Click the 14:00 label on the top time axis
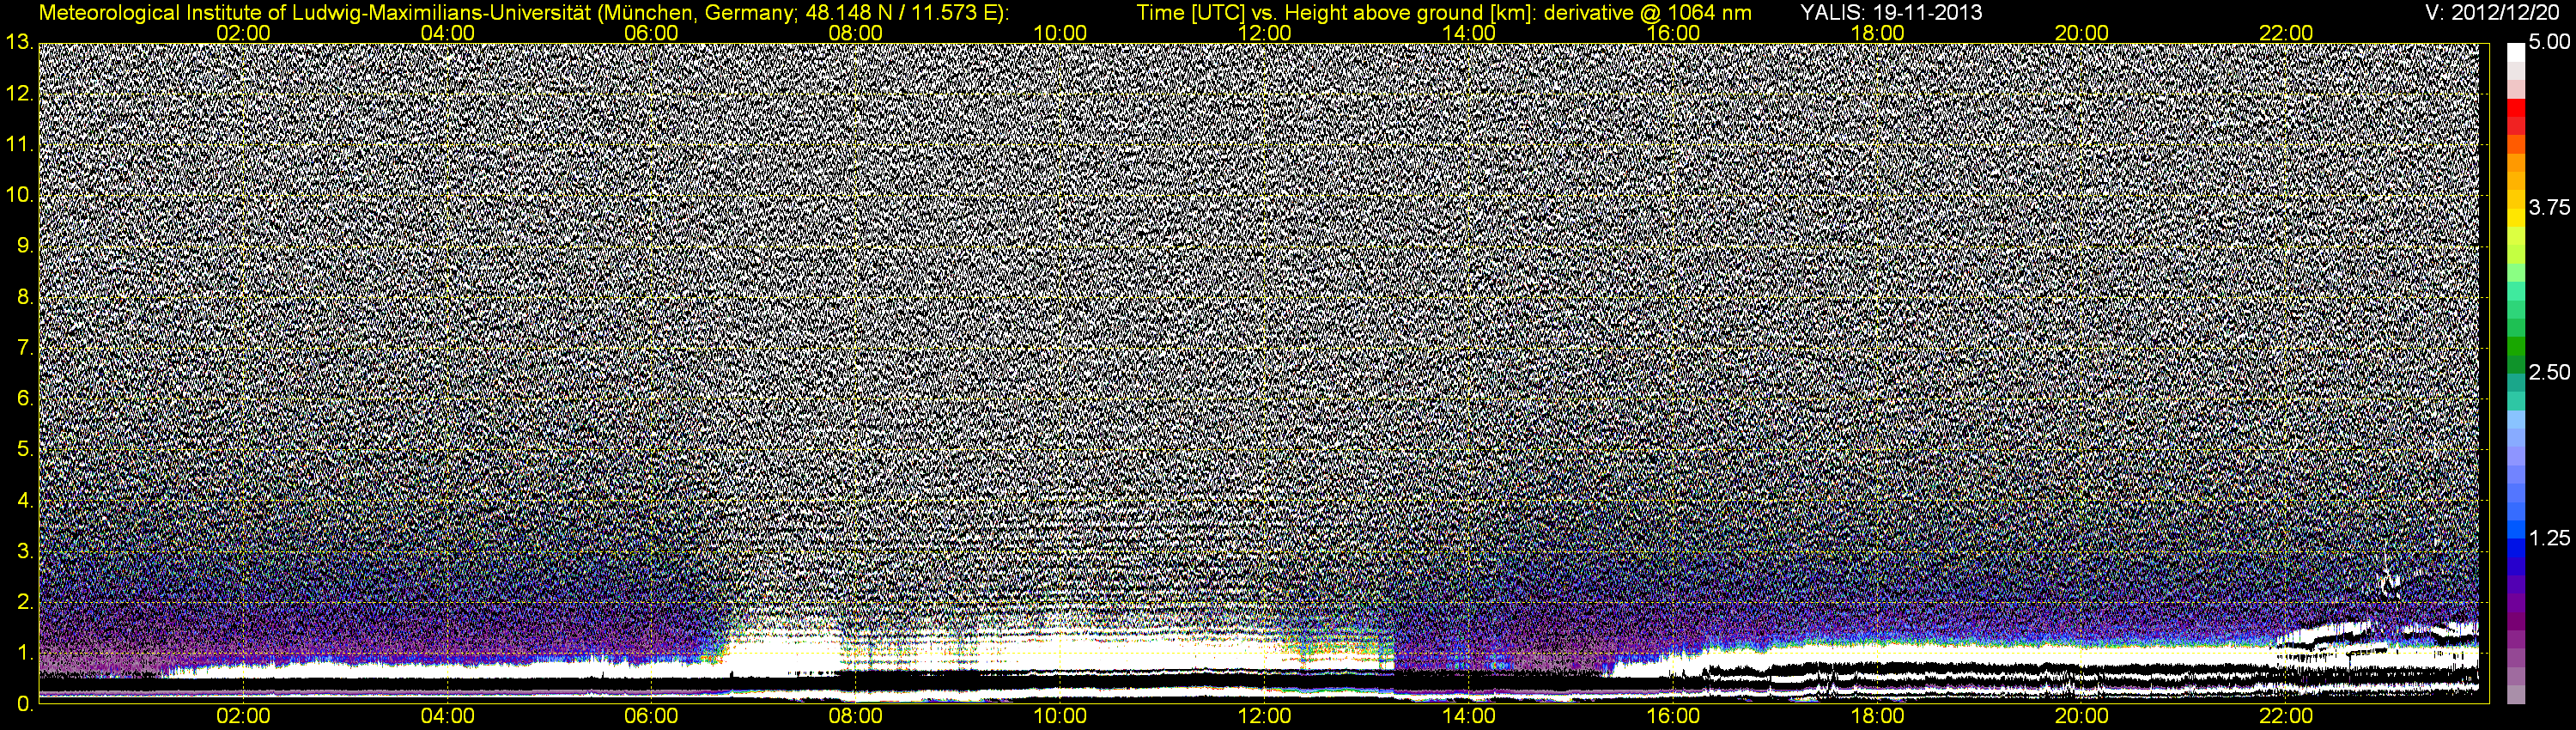Image resolution: width=2576 pixels, height=730 pixels. 1469,33
